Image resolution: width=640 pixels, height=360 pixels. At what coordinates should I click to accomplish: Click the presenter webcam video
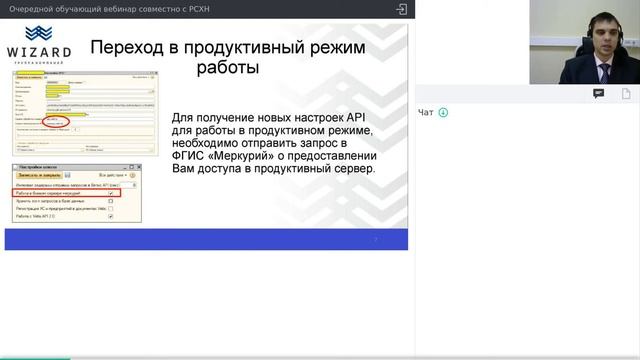[584, 42]
